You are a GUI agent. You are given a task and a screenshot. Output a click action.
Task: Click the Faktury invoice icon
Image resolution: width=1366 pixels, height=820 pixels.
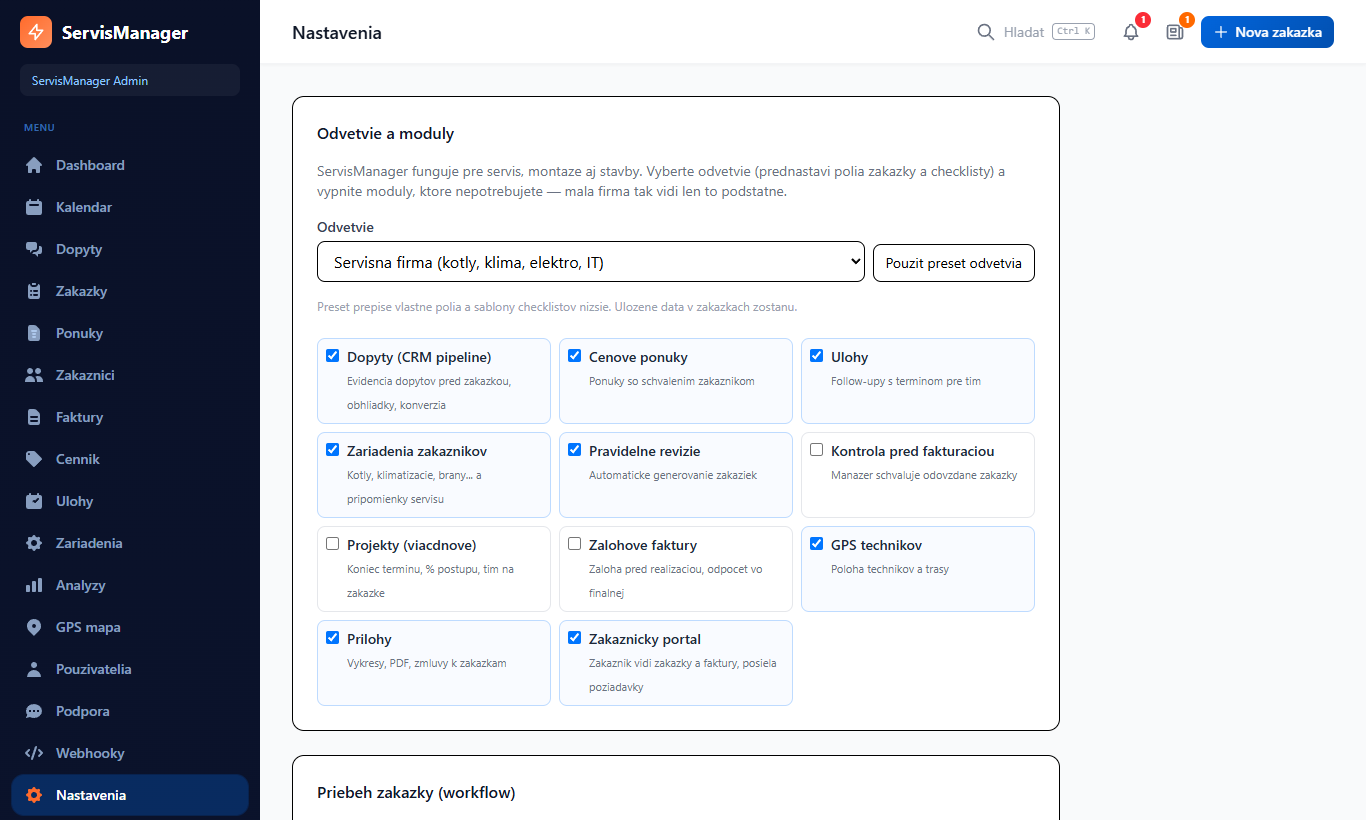(x=34, y=417)
